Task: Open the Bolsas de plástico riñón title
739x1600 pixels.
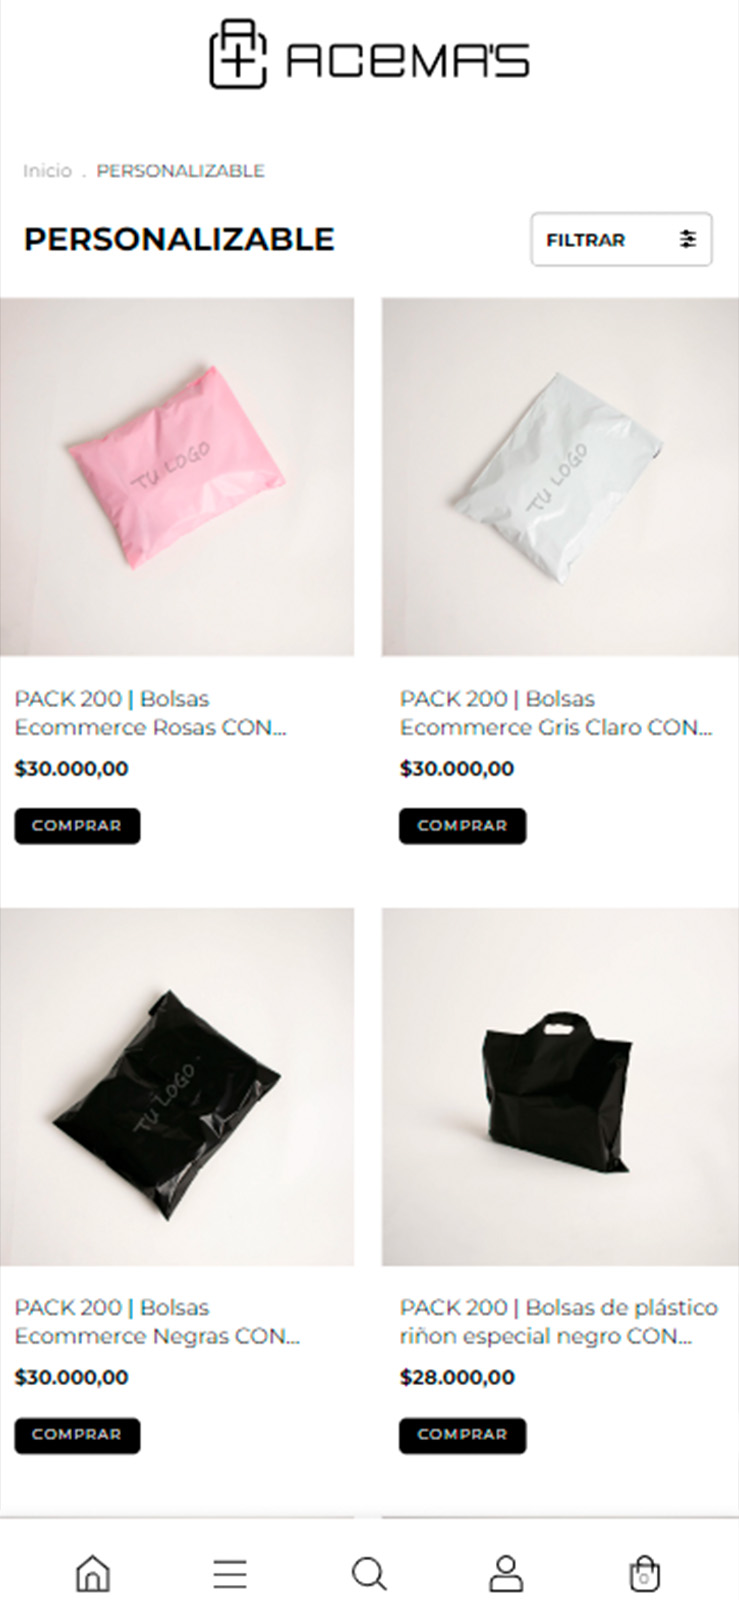Action: click(x=558, y=1322)
